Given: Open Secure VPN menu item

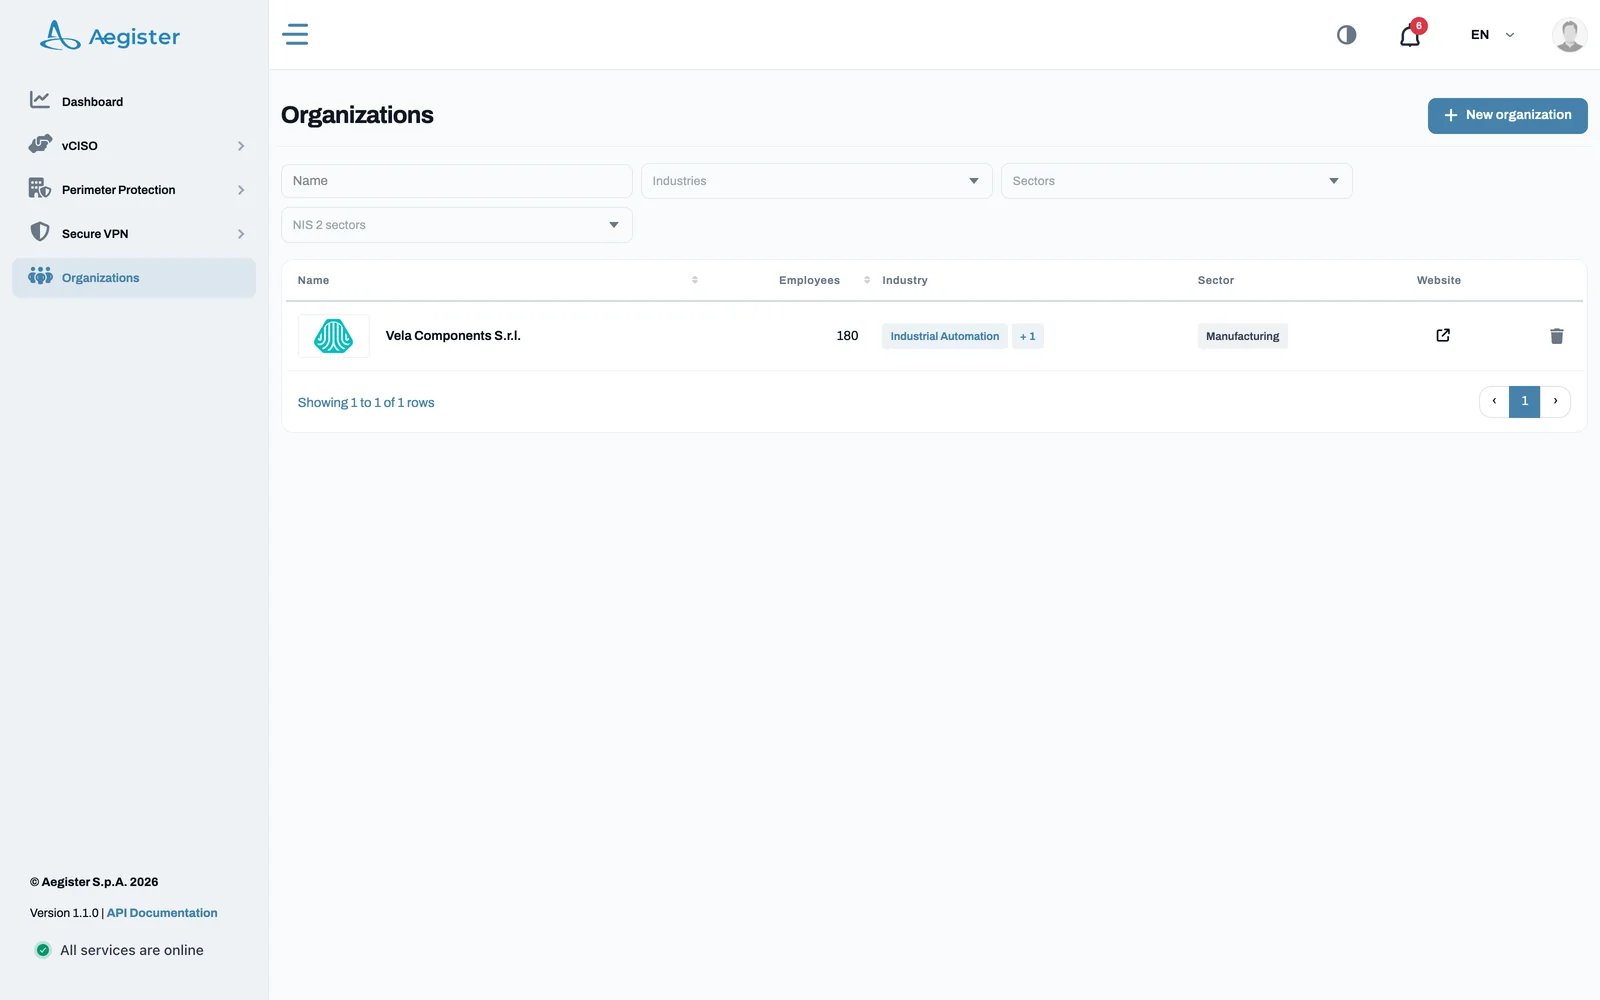Looking at the screenshot, I should point(134,233).
